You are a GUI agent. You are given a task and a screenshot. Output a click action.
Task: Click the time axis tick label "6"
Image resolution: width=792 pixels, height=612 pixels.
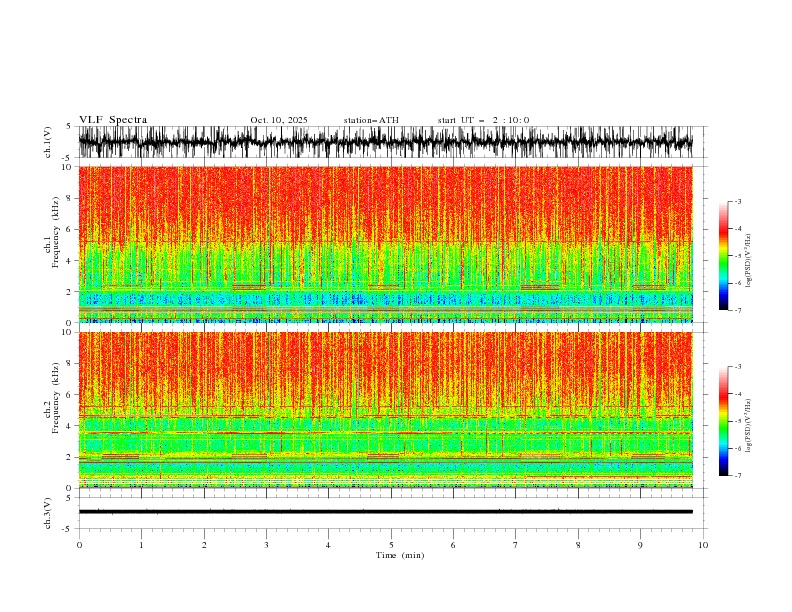(x=453, y=545)
